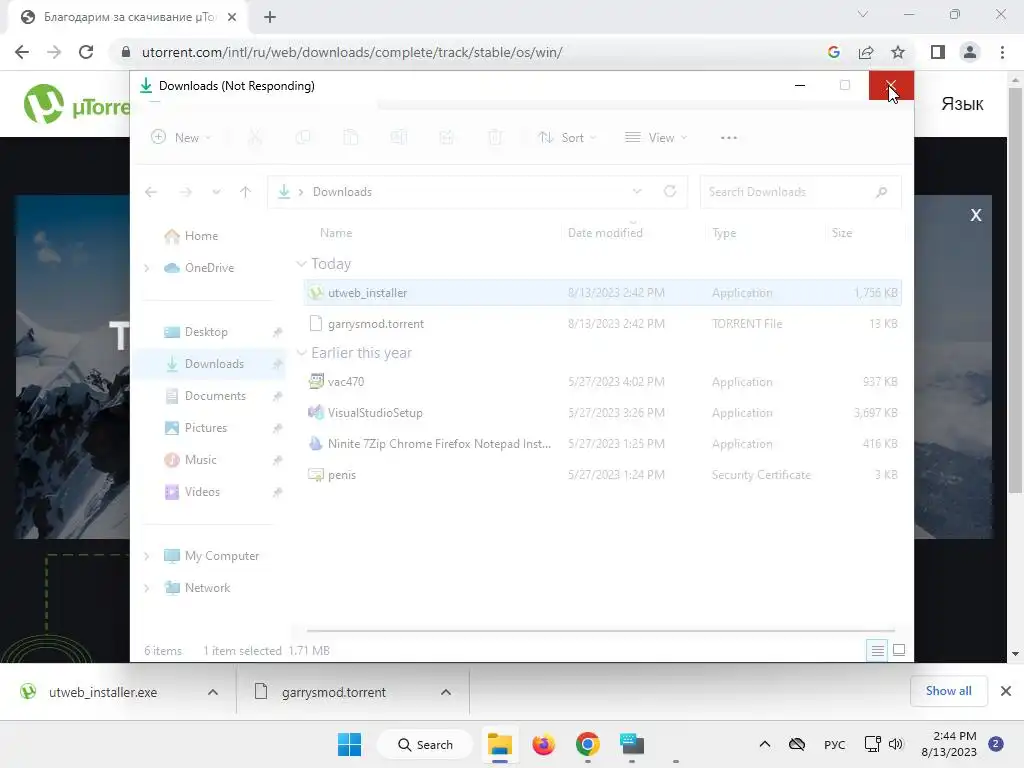
Task: Click the Delete trash icon in Explorer toolbar
Action: tap(495, 138)
